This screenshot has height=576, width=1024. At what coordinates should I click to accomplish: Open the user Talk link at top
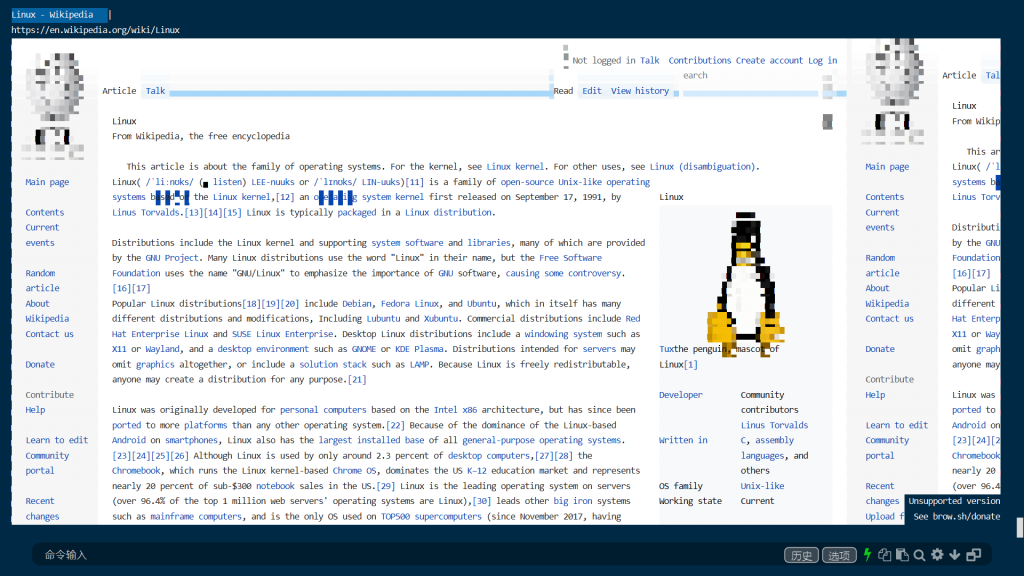point(650,60)
